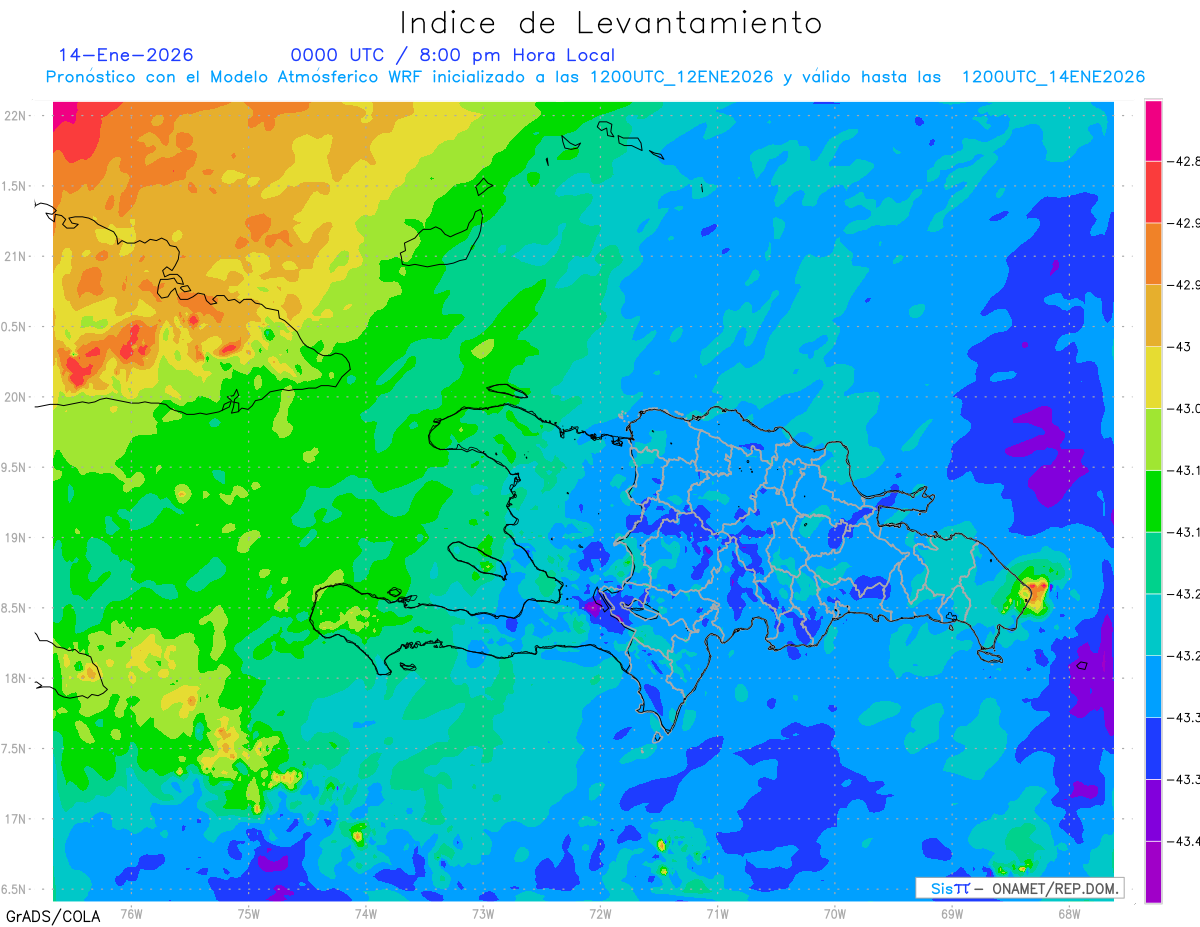Click "0000 UTC / 8:00 pm Hora Local"
1200x927 pixels.
[453, 56]
